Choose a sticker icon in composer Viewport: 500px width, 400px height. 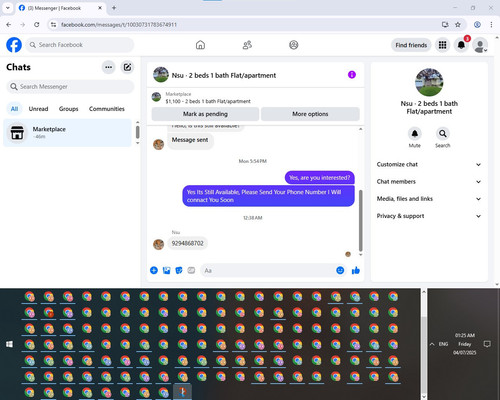(179, 270)
